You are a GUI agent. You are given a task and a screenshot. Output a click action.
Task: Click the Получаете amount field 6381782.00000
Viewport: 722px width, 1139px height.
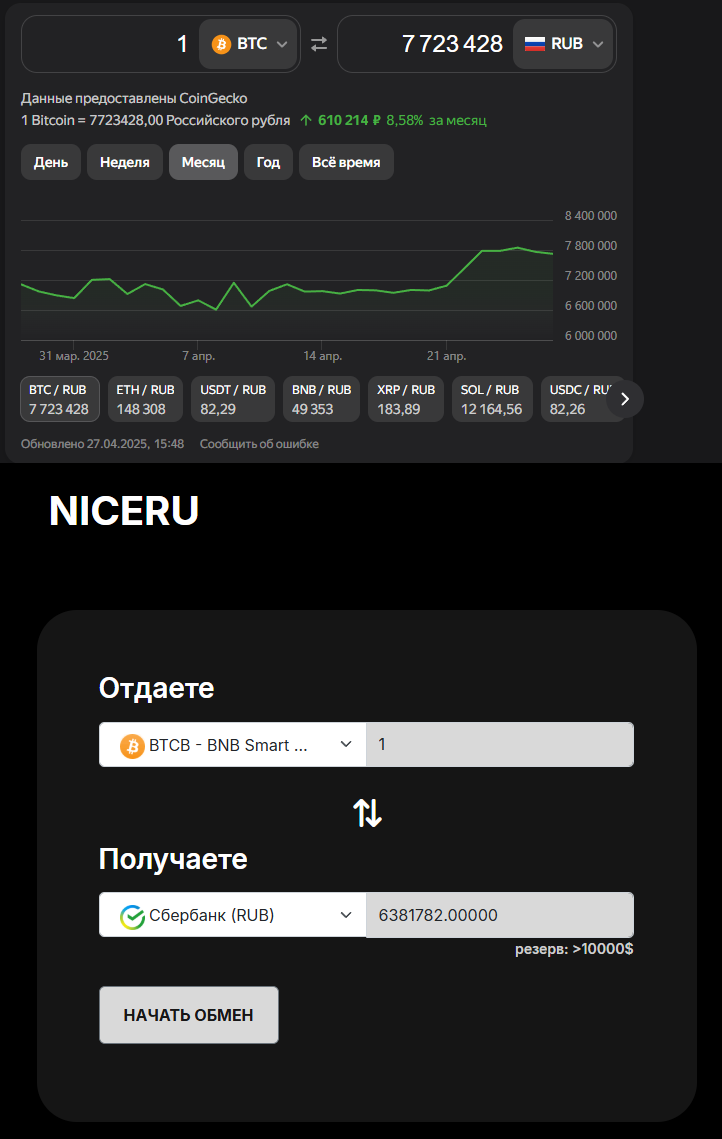[500, 915]
